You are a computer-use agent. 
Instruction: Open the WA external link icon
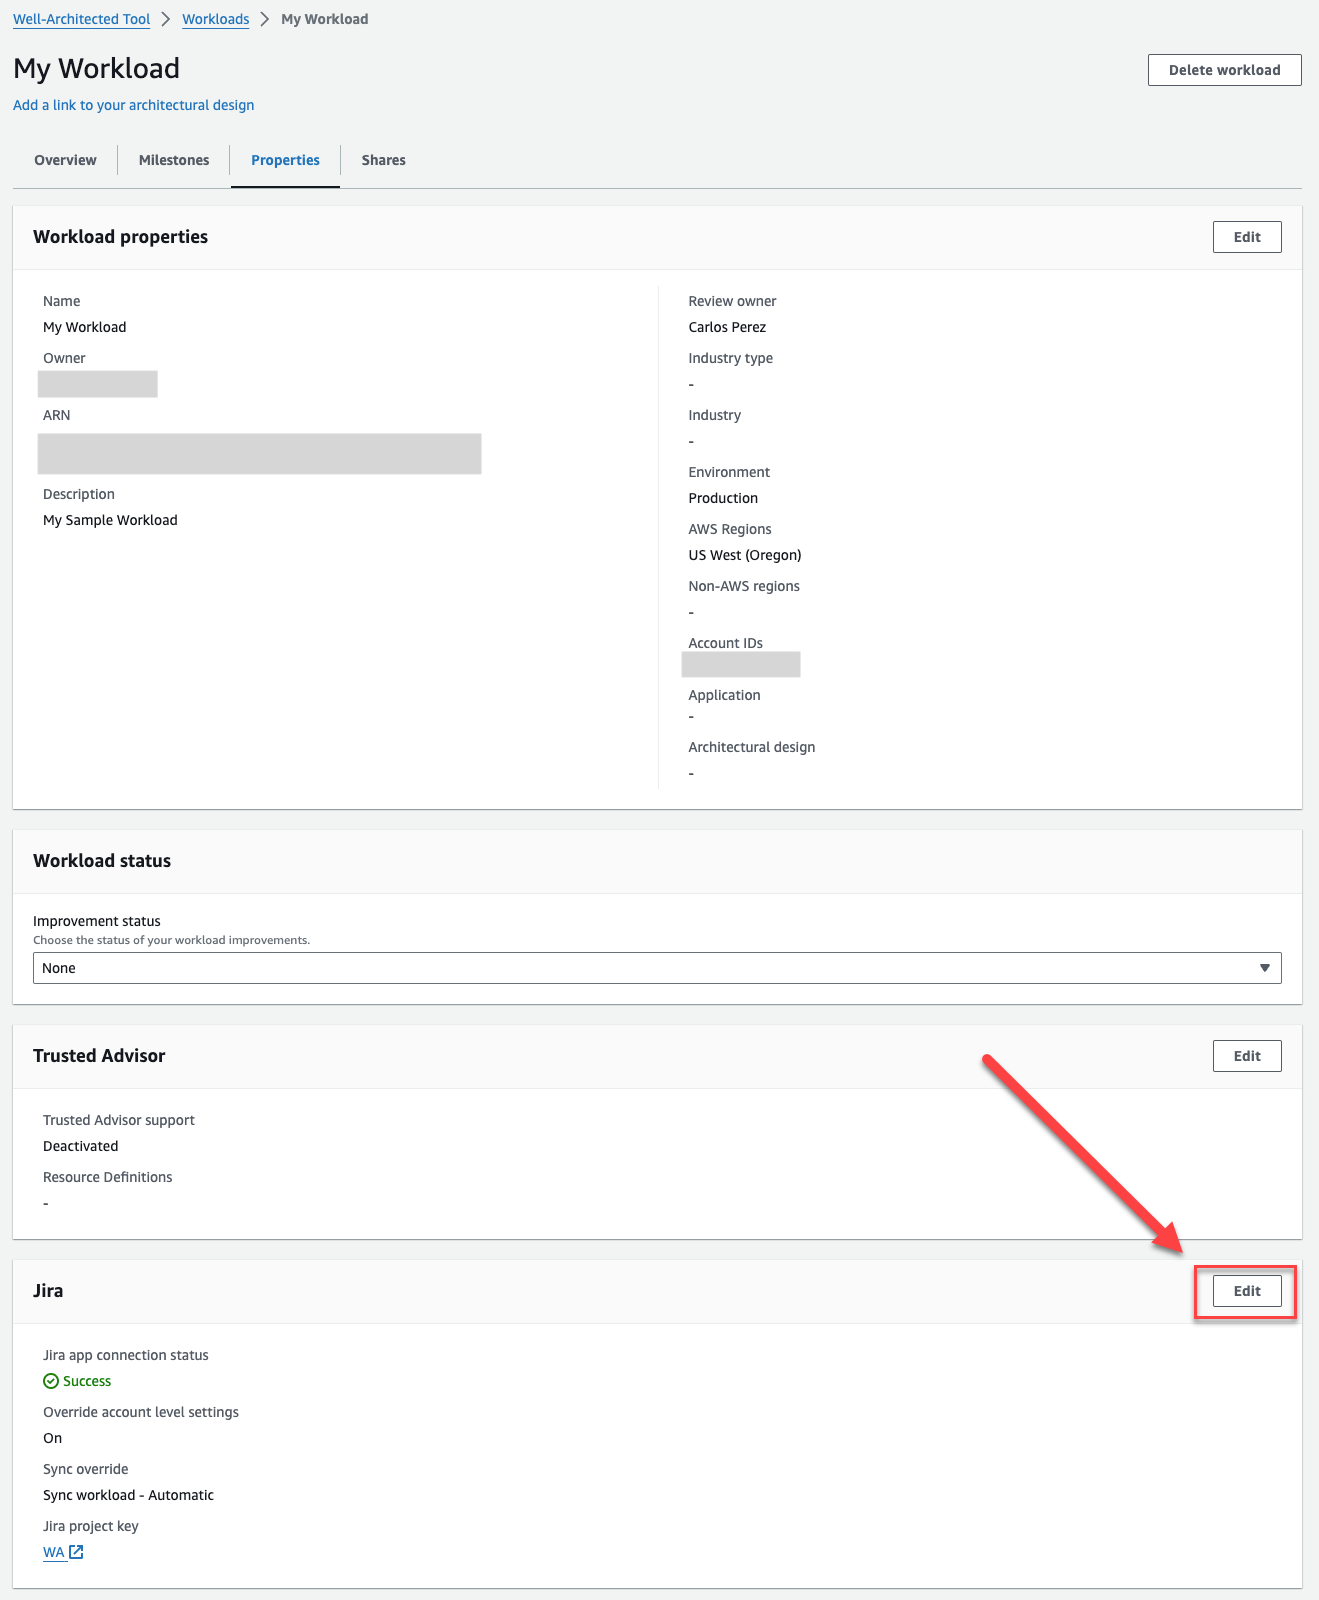76,1552
